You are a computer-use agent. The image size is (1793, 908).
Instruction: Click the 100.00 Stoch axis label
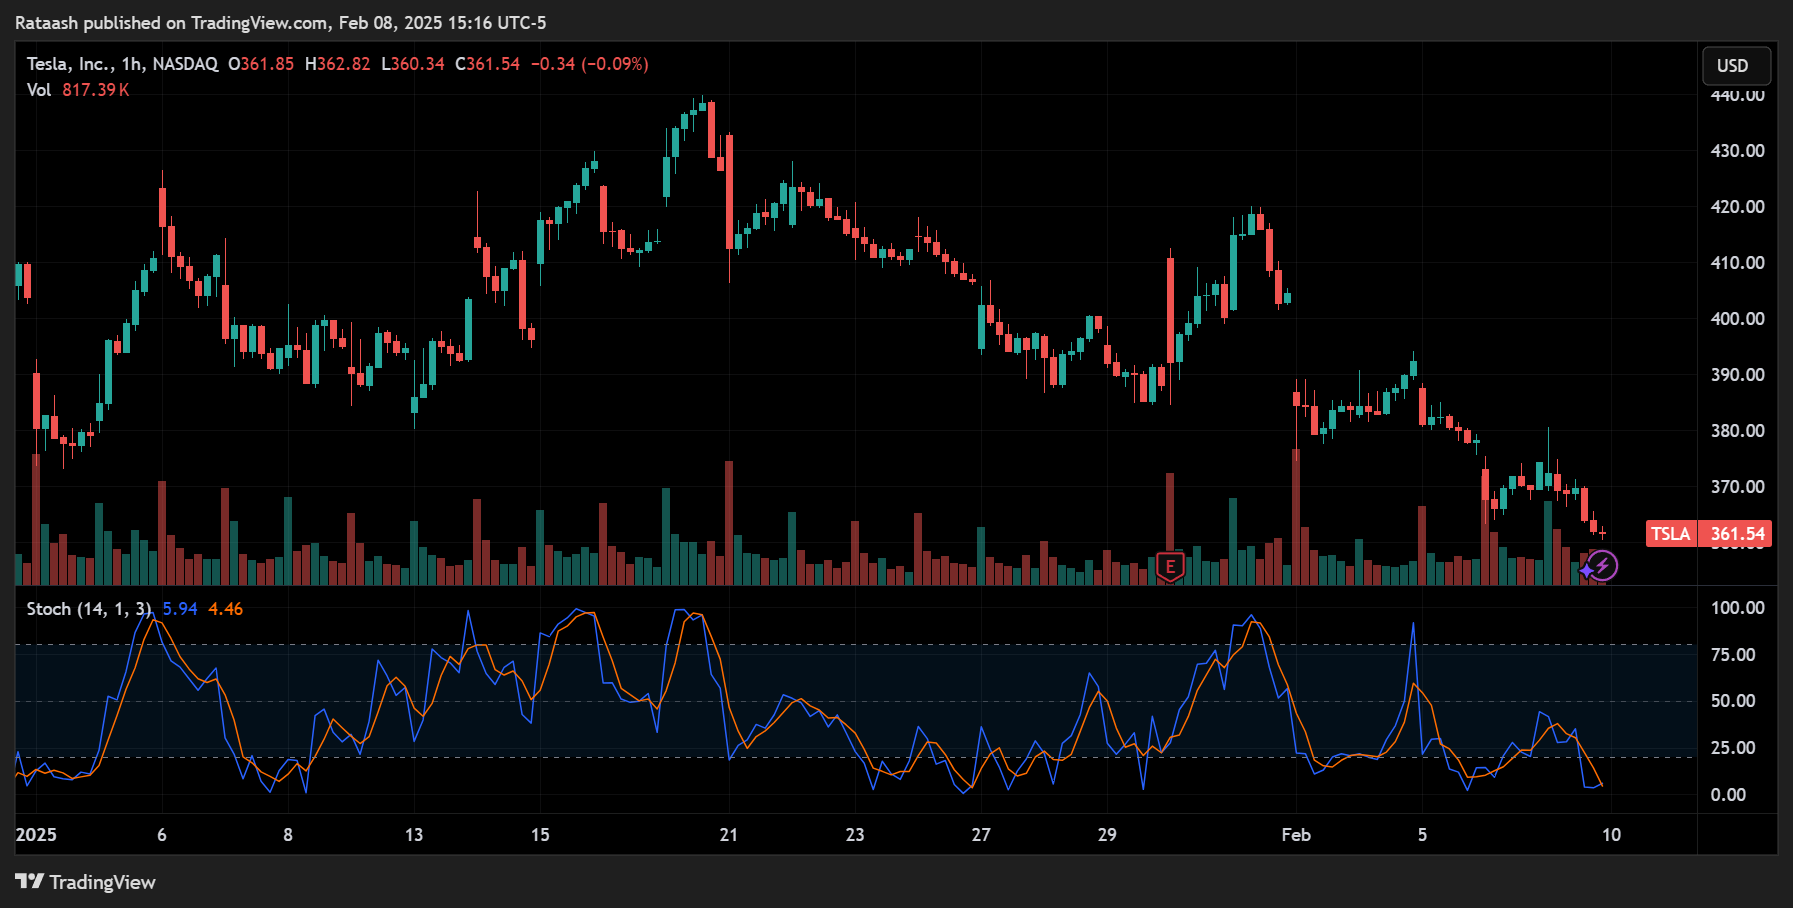1737,608
